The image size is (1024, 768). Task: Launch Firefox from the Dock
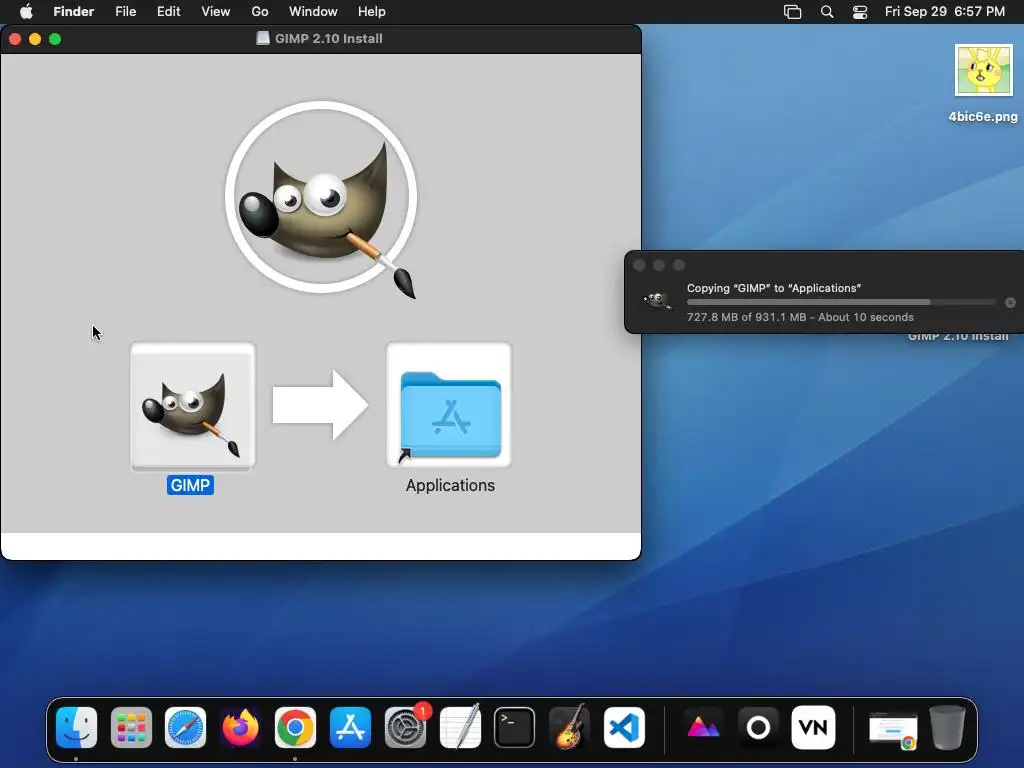click(x=240, y=727)
